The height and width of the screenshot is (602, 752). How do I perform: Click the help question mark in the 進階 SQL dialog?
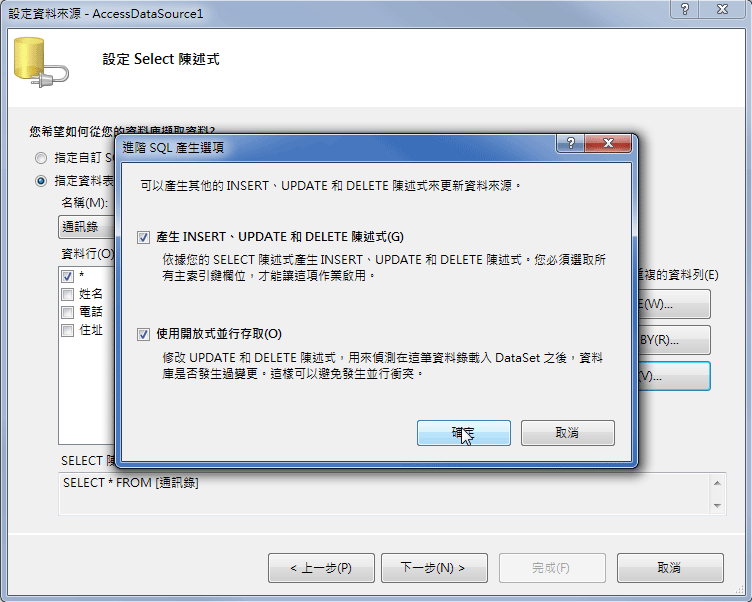tap(570, 143)
